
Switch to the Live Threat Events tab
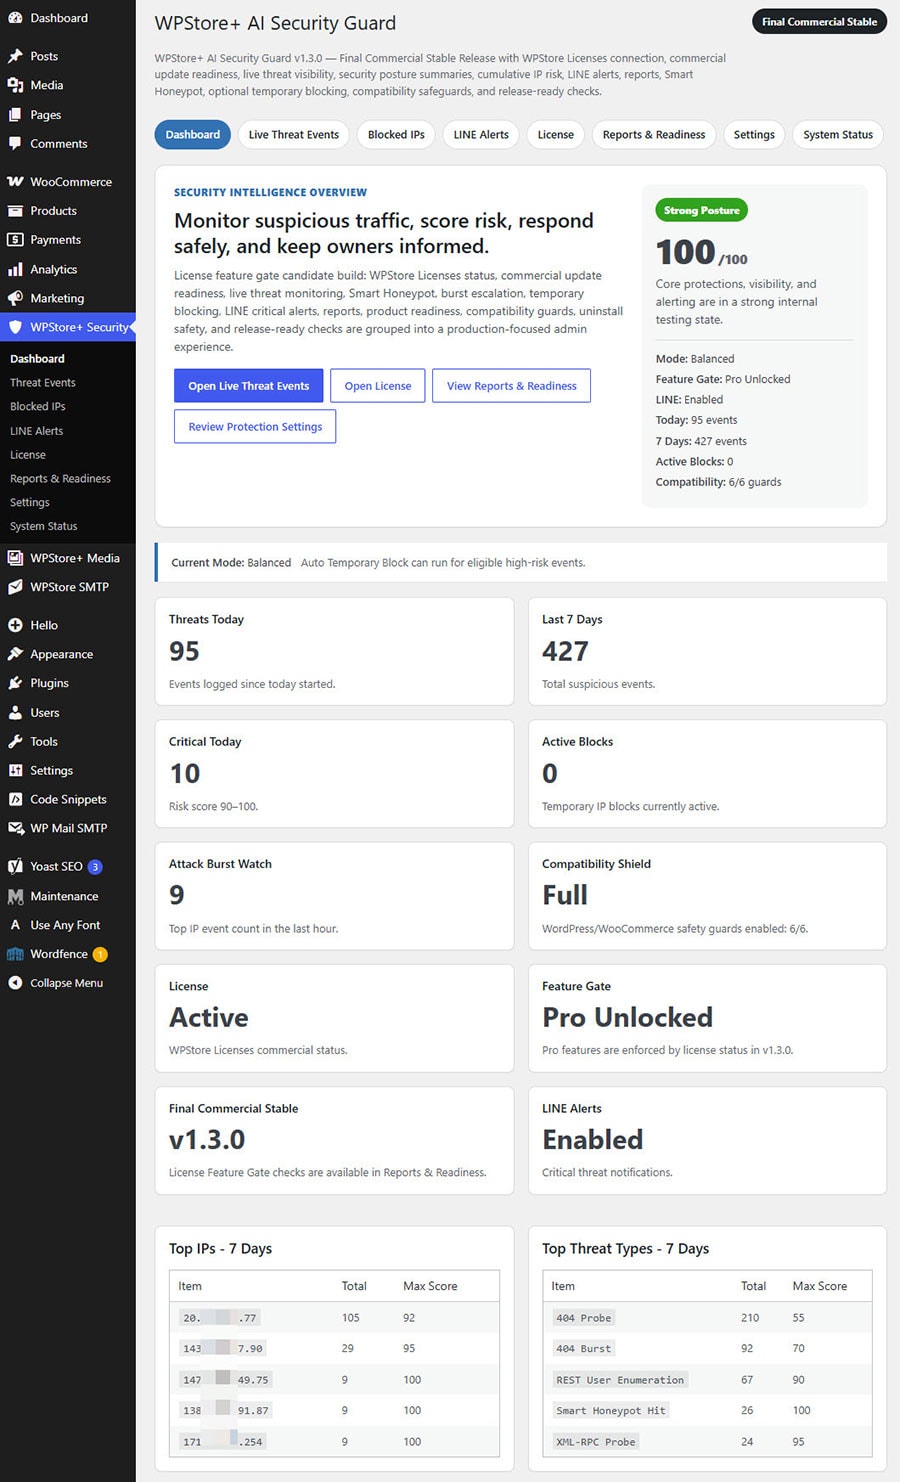(293, 135)
